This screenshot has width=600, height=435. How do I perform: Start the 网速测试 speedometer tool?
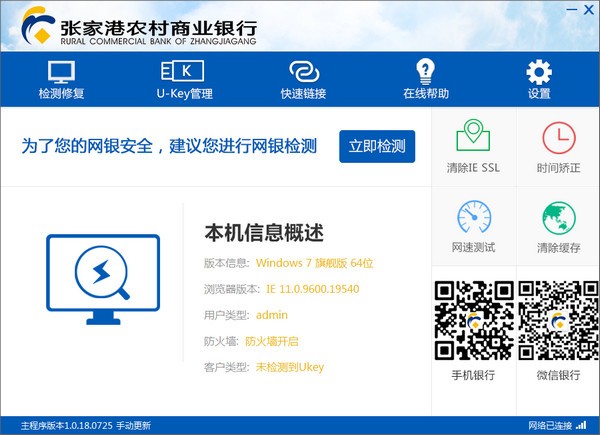(474, 226)
